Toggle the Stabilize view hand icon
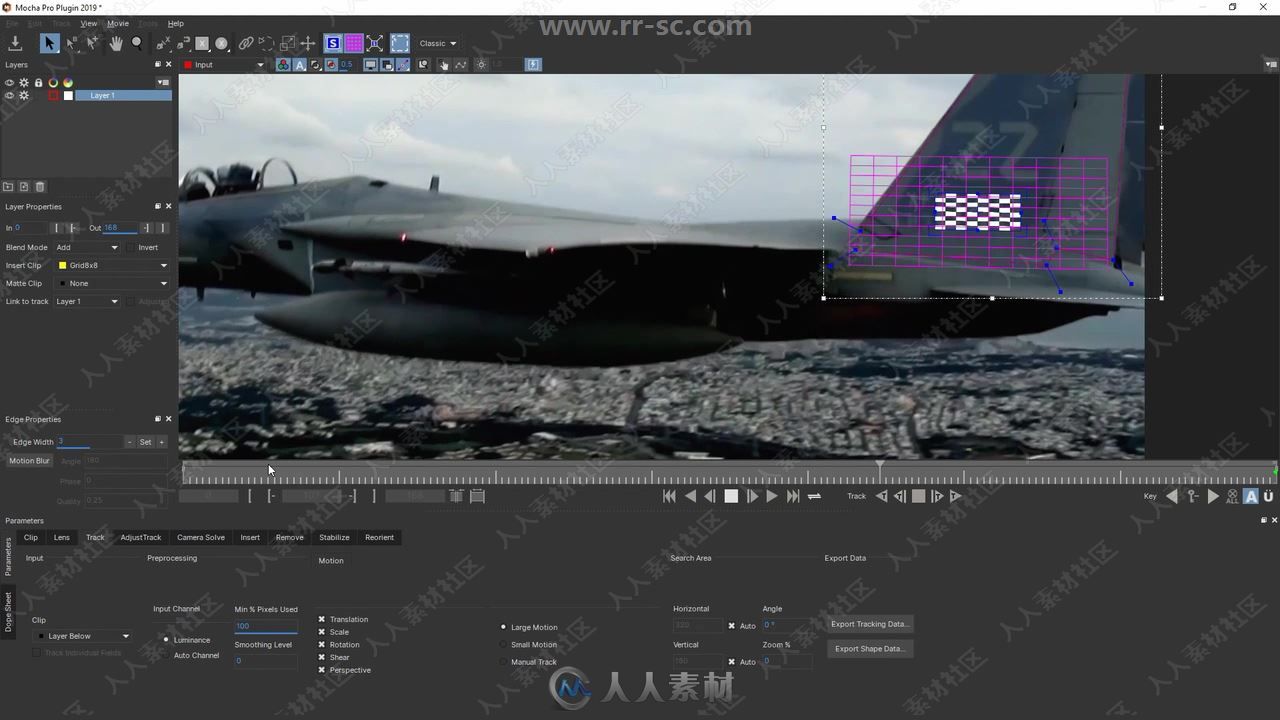1280x720 pixels. tap(444, 65)
